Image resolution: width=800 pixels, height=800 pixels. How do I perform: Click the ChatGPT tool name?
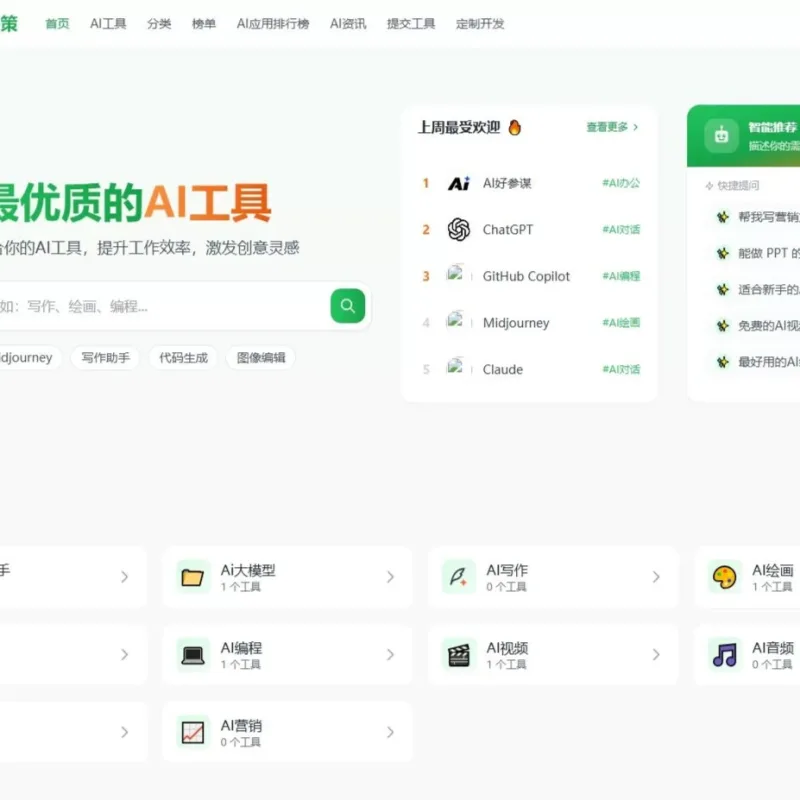[x=508, y=230]
